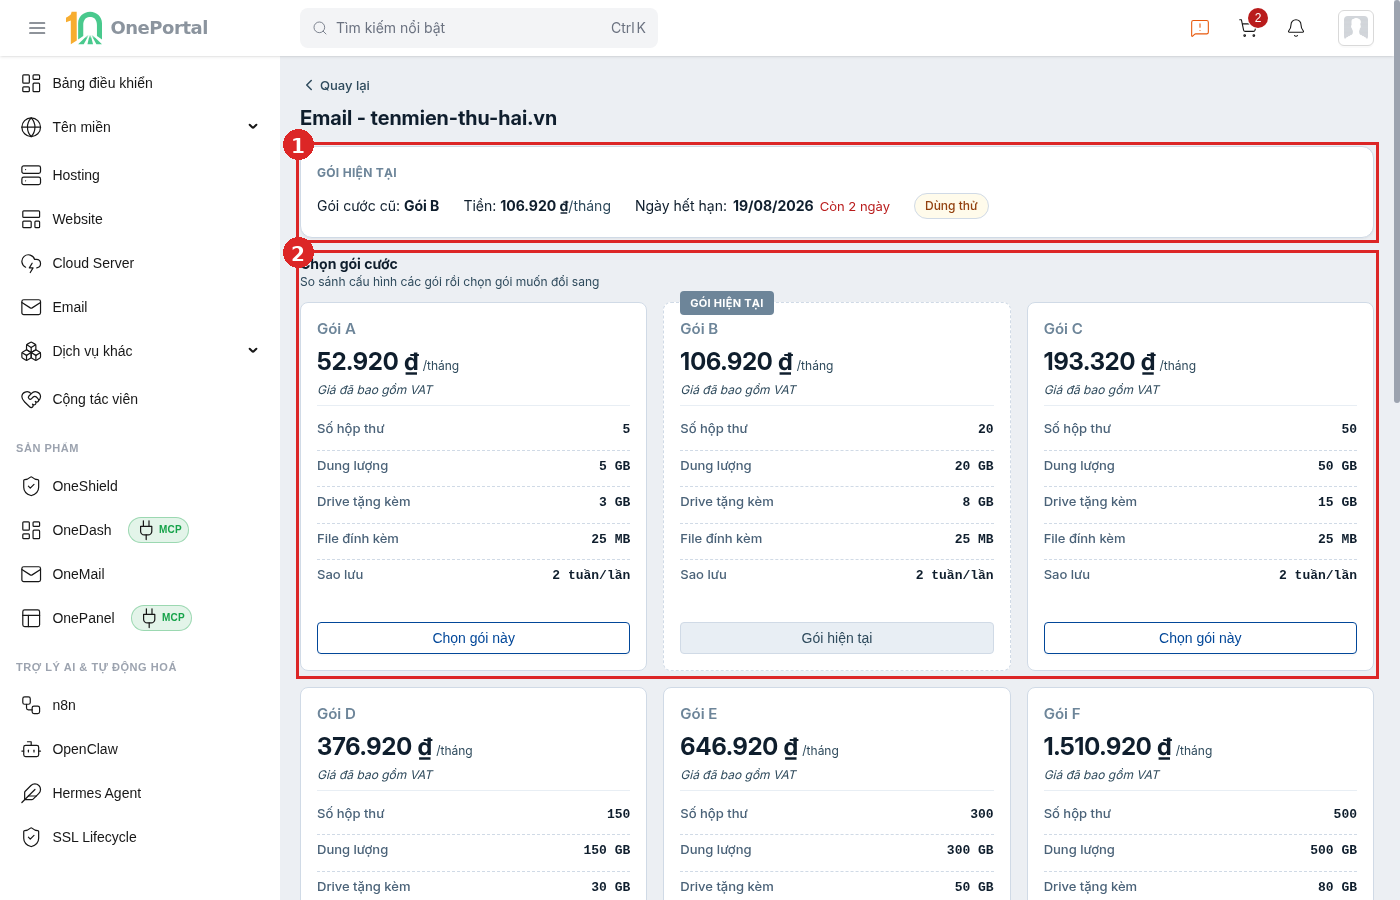Click the GÓI HIỆN TẠI tag on Gói B
This screenshot has height=900, width=1400.
pos(727,303)
